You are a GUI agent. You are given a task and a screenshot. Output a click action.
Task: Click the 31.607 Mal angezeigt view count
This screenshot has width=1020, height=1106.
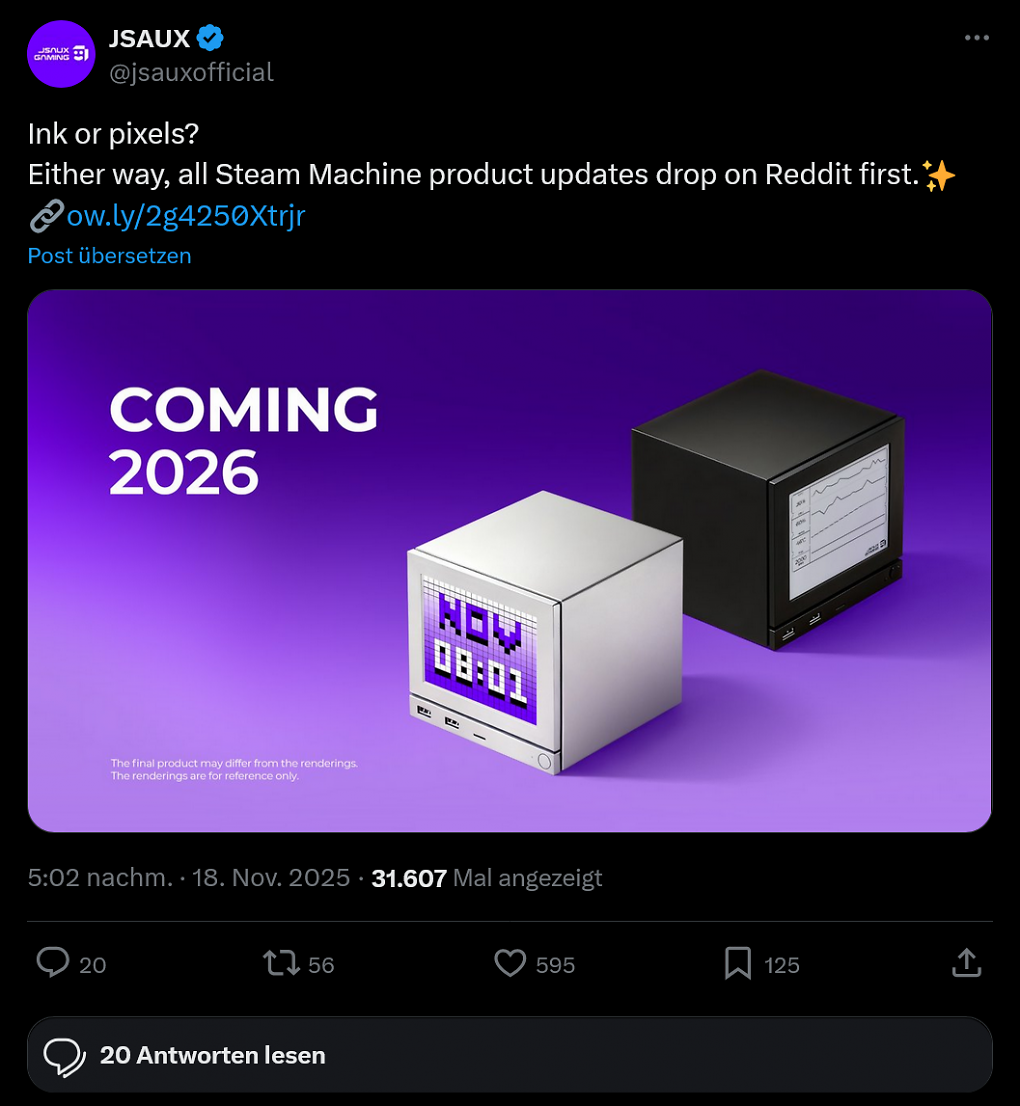pos(487,878)
